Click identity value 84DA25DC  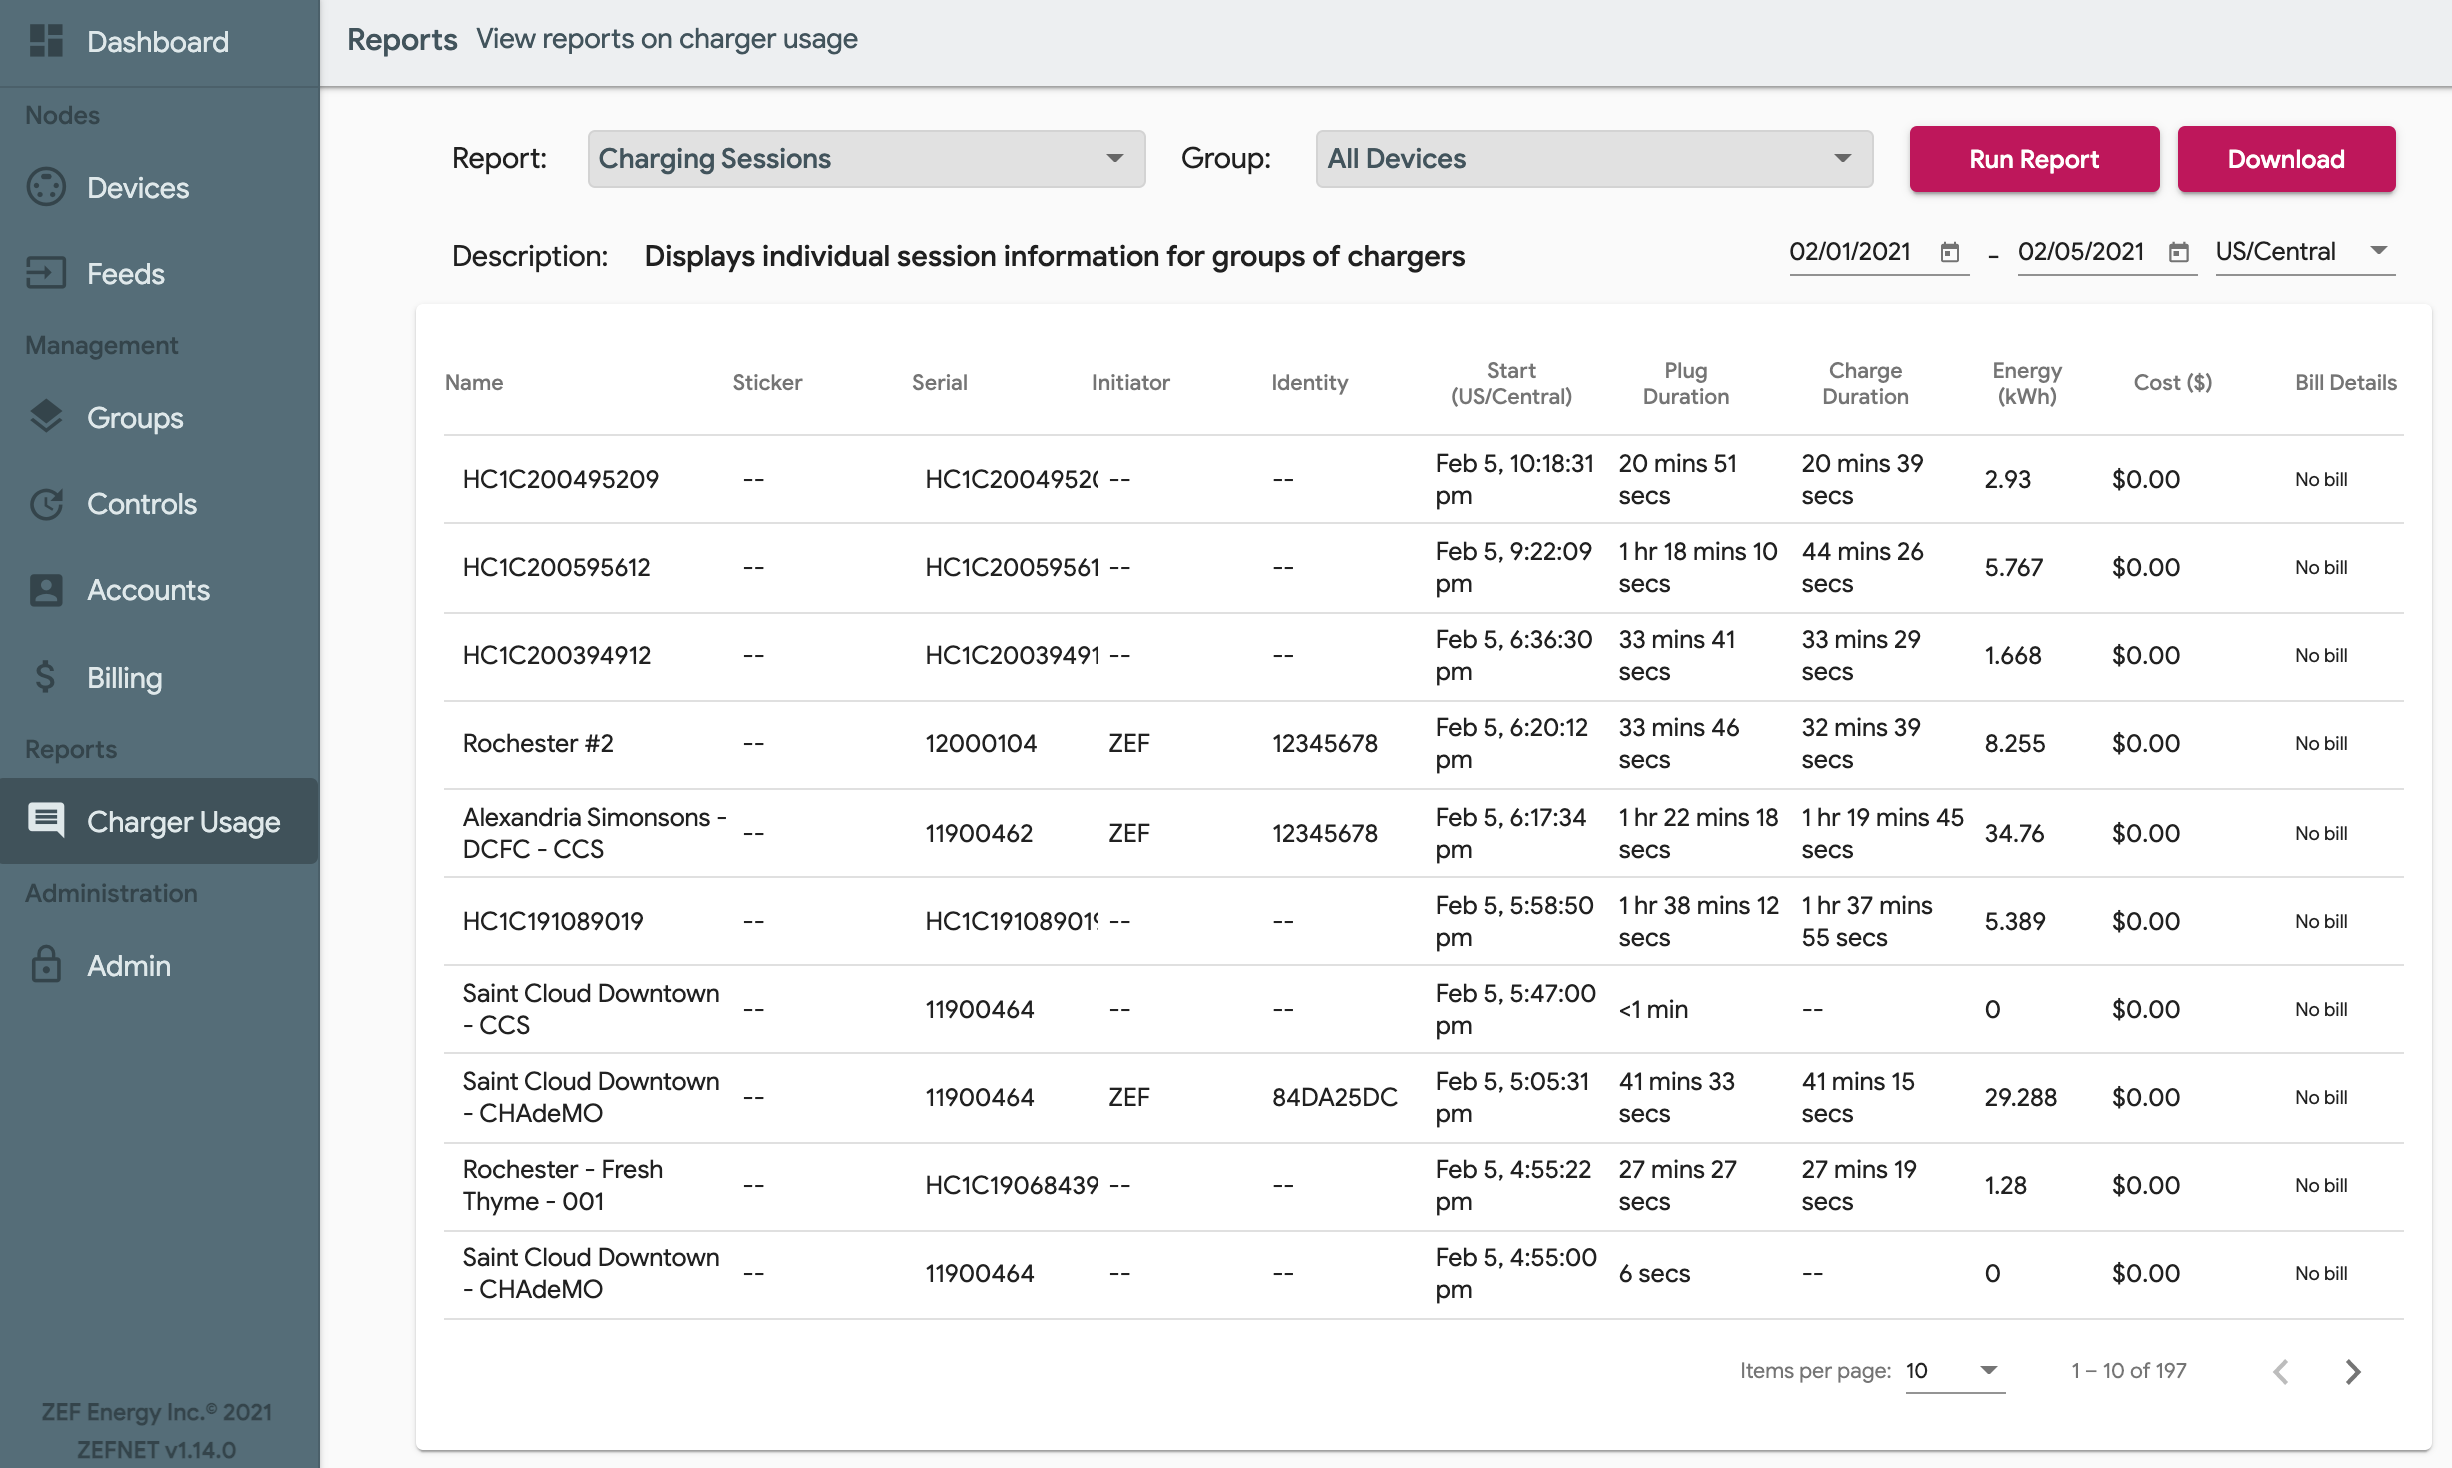coord(1335,1097)
